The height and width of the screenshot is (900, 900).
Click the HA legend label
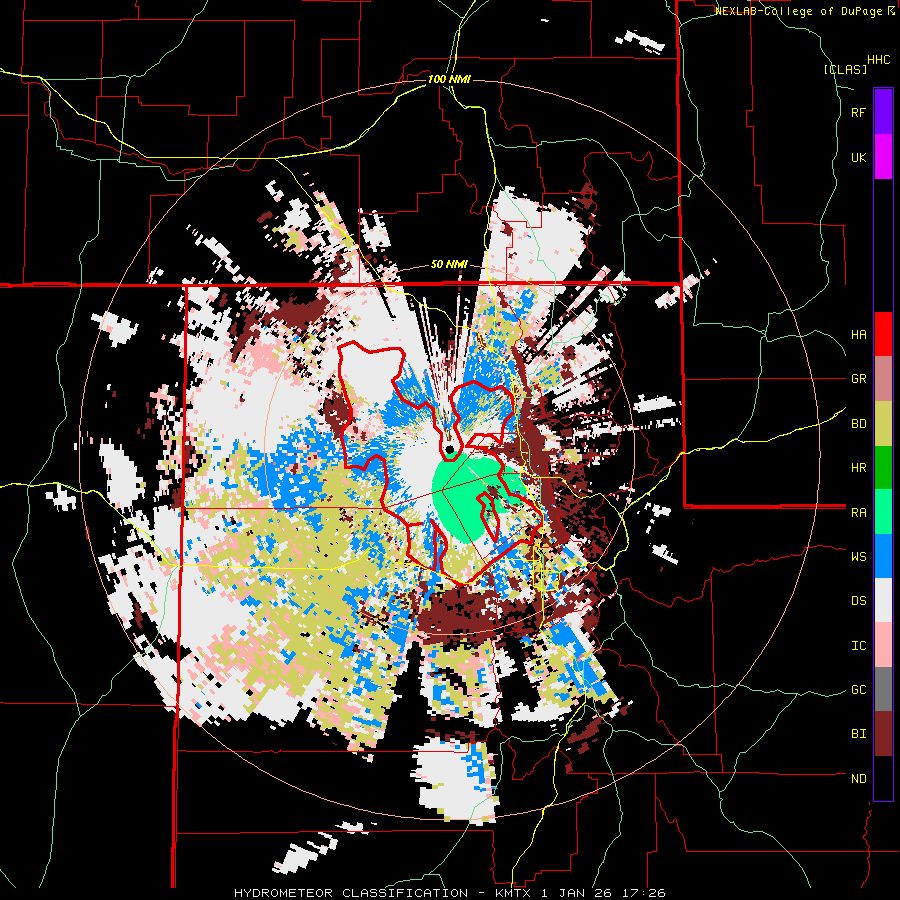858,335
